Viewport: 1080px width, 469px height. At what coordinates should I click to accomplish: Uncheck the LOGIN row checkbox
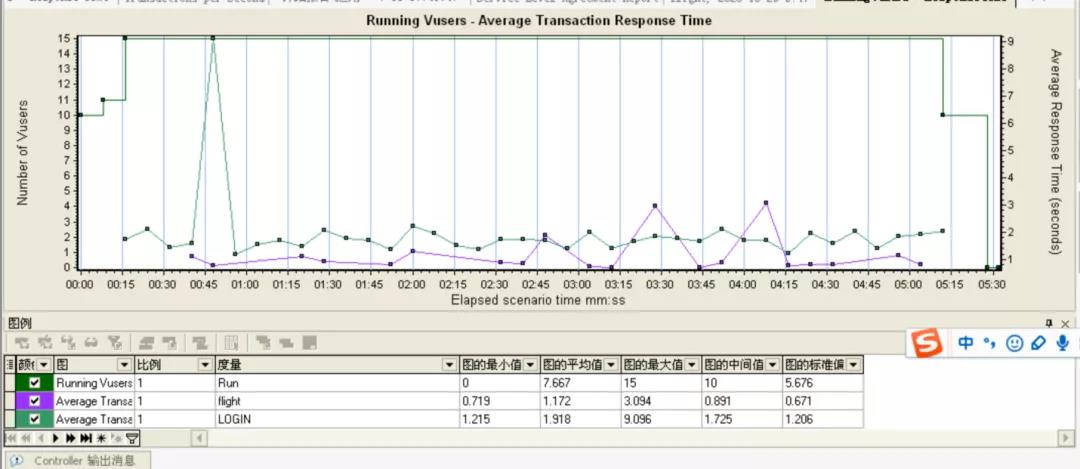[35, 419]
